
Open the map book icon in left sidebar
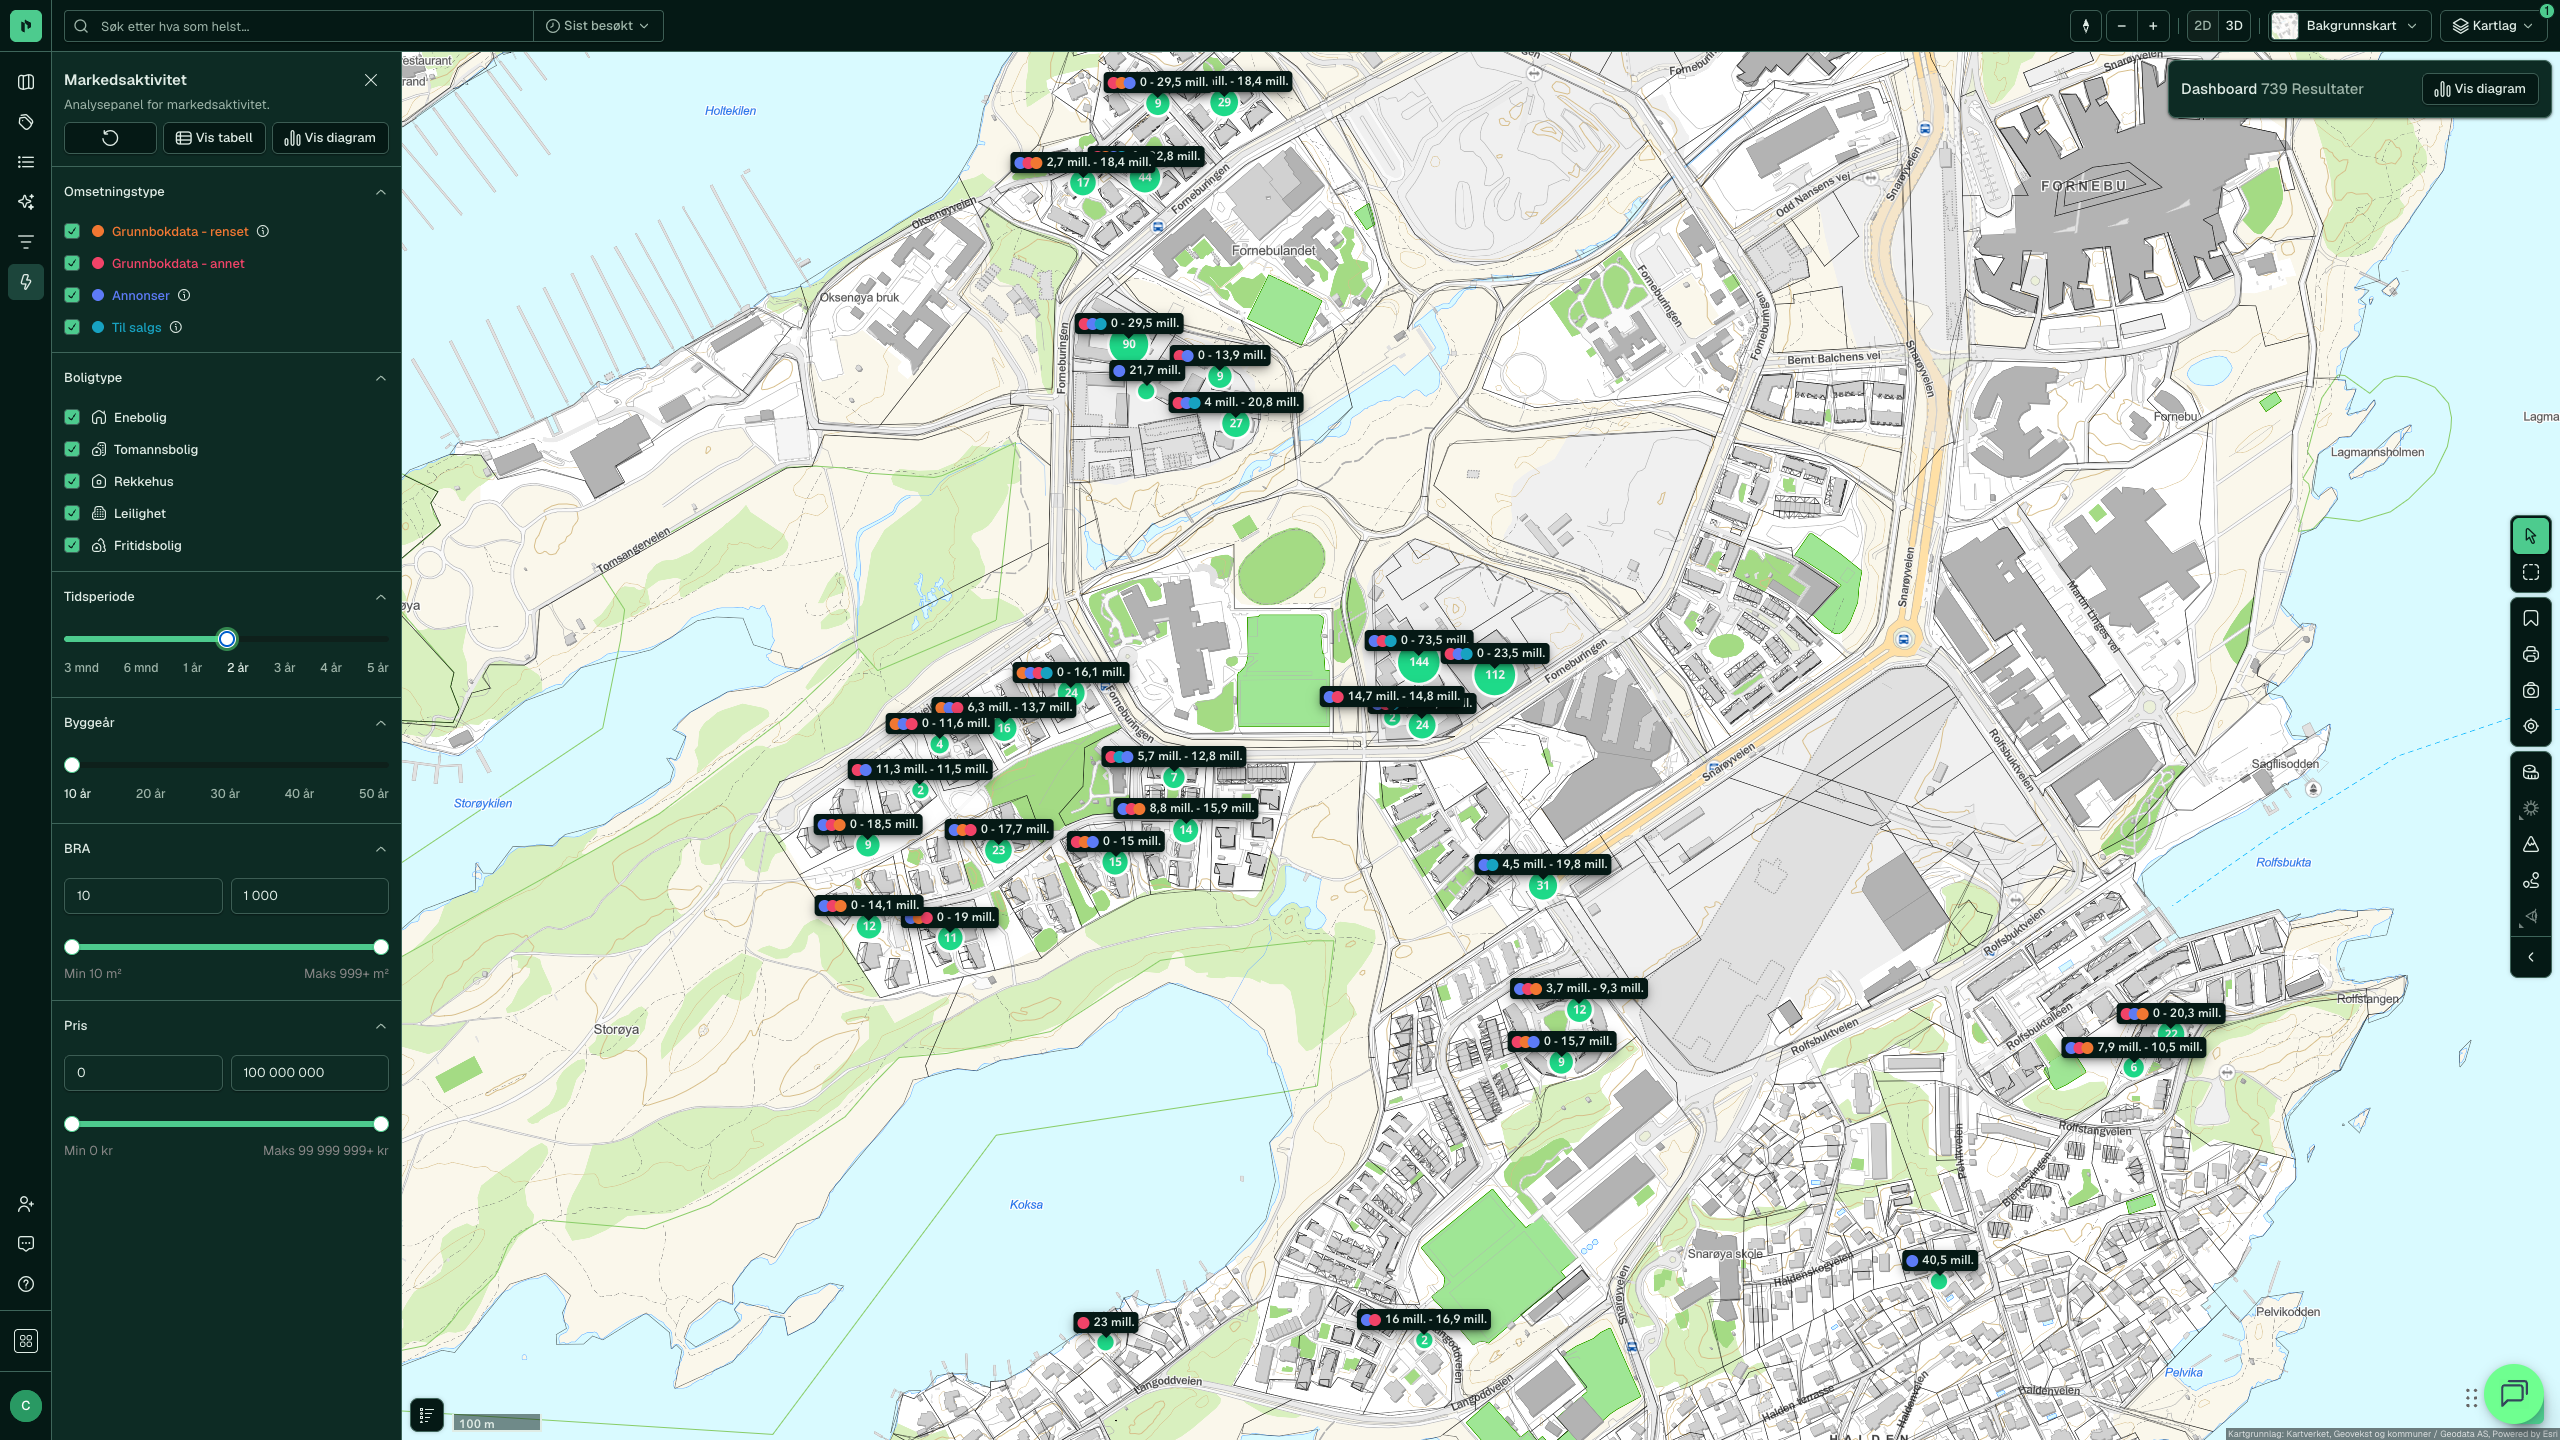tap(26, 82)
